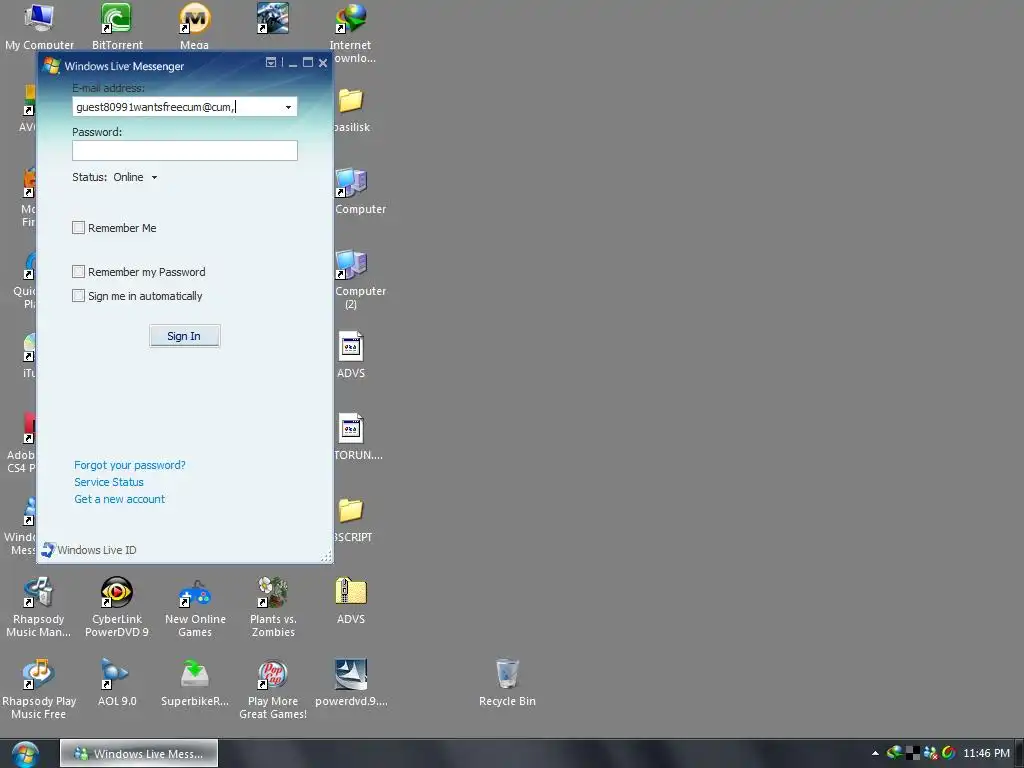Click the Show desktop strip beside clock
The width and height of the screenshot is (1024, 768).
(1019, 754)
